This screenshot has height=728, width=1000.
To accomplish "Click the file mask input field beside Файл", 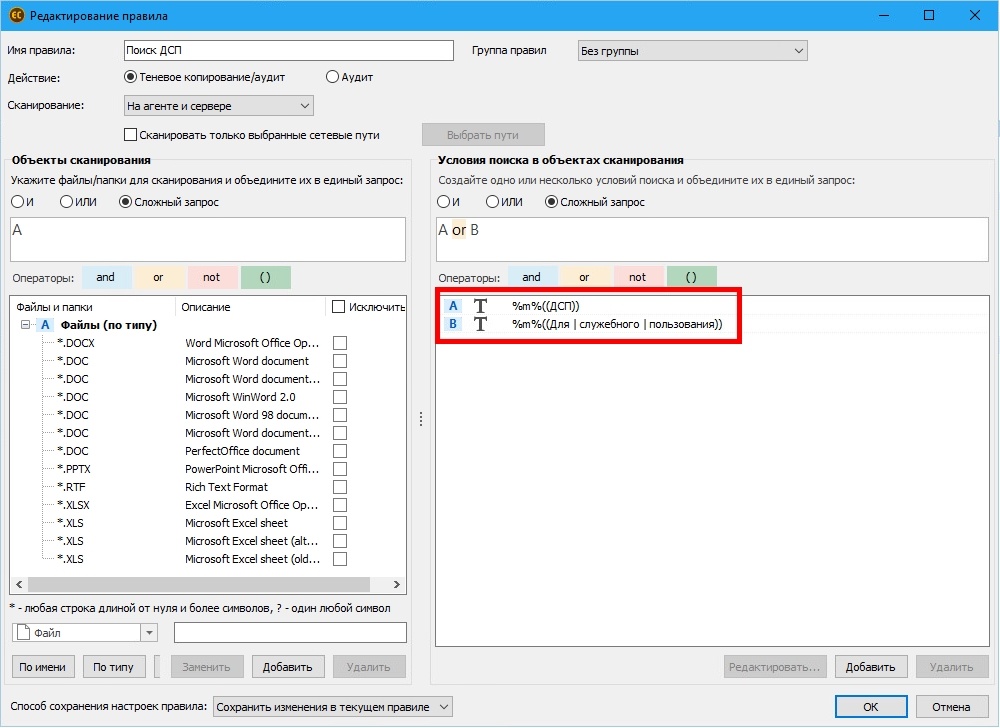I will (x=290, y=632).
